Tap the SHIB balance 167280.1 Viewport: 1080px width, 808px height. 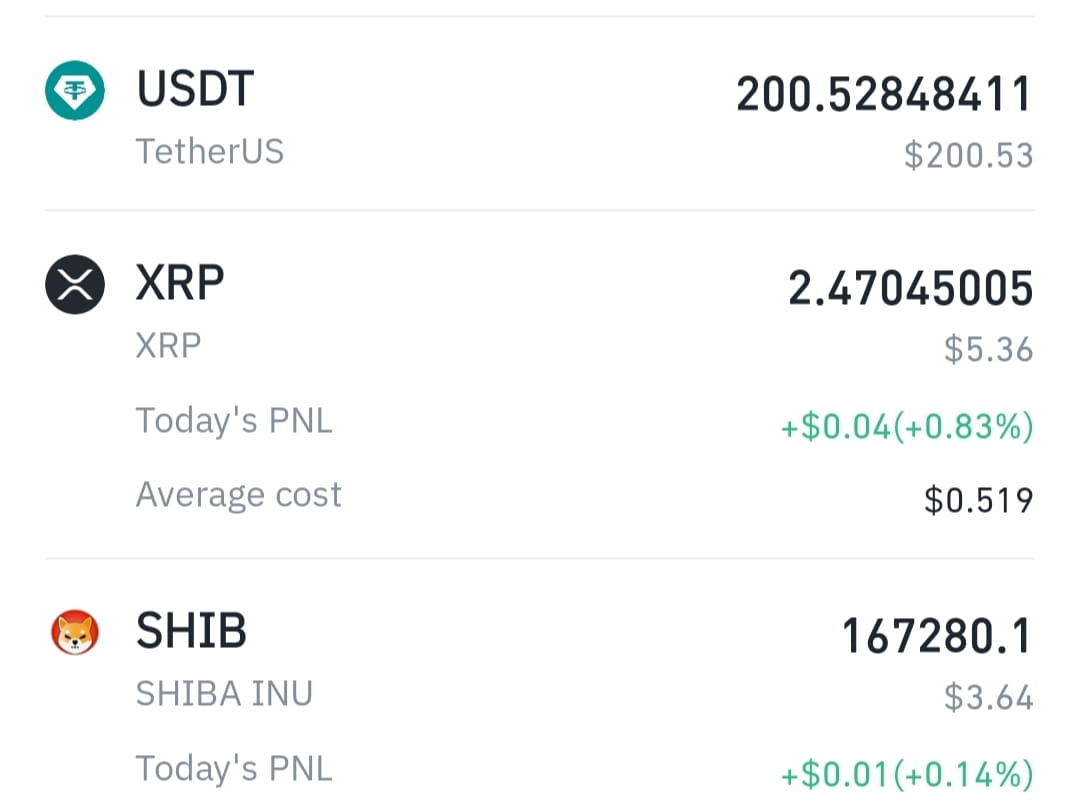pyautogui.click(x=937, y=636)
